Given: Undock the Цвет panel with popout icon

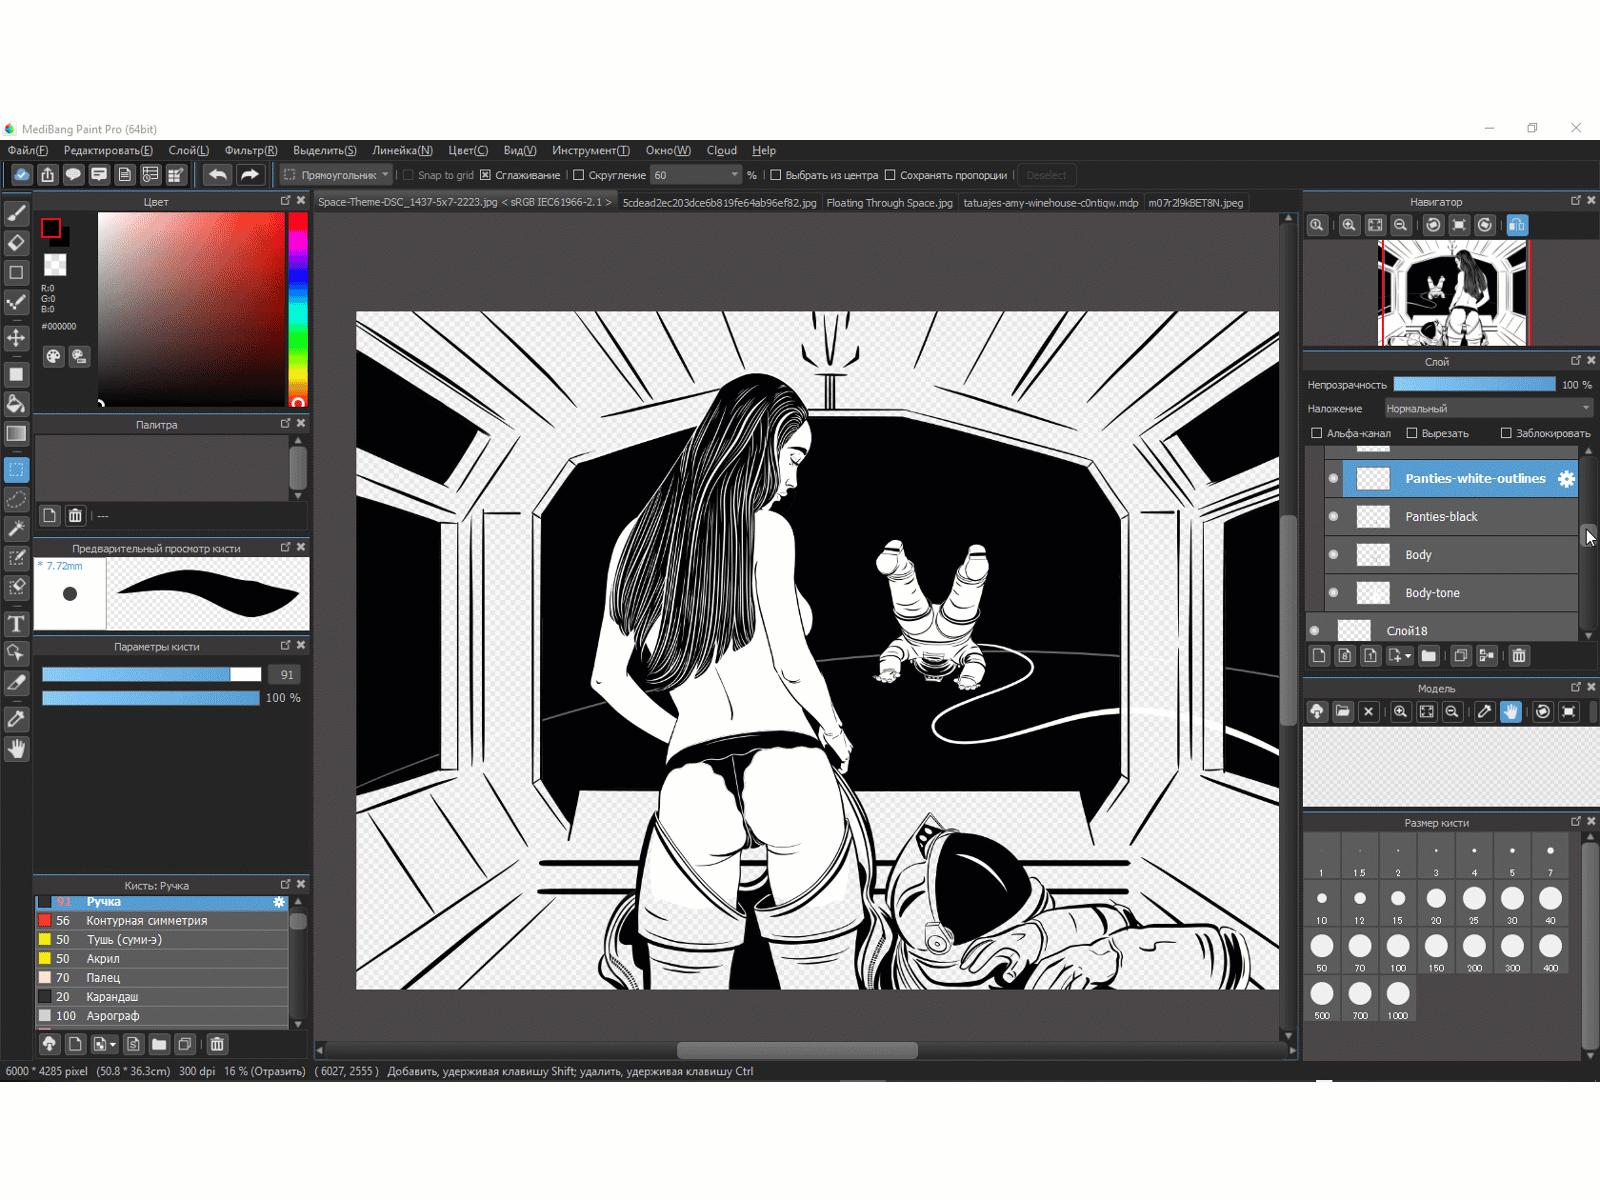Looking at the screenshot, I should [285, 201].
